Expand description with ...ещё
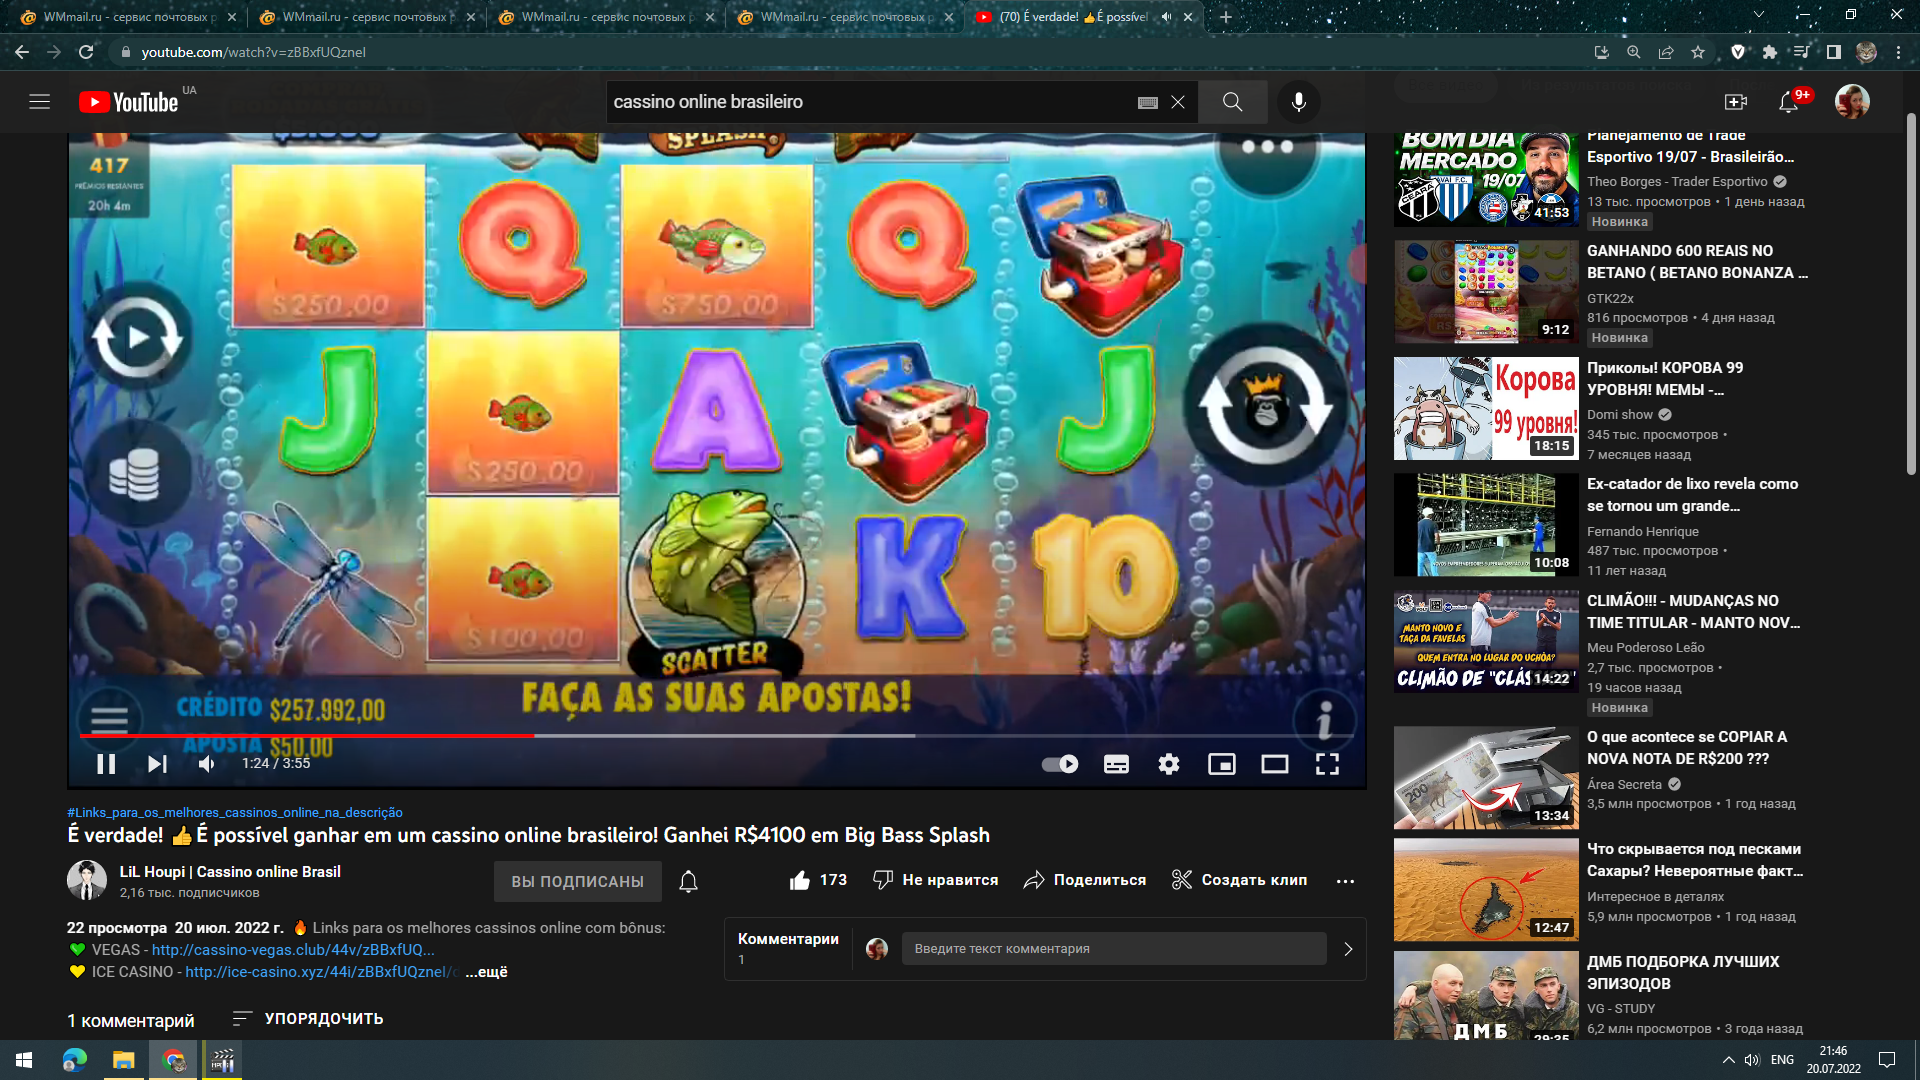The width and height of the screenshot is (1920, 1080). coord(487,972)
